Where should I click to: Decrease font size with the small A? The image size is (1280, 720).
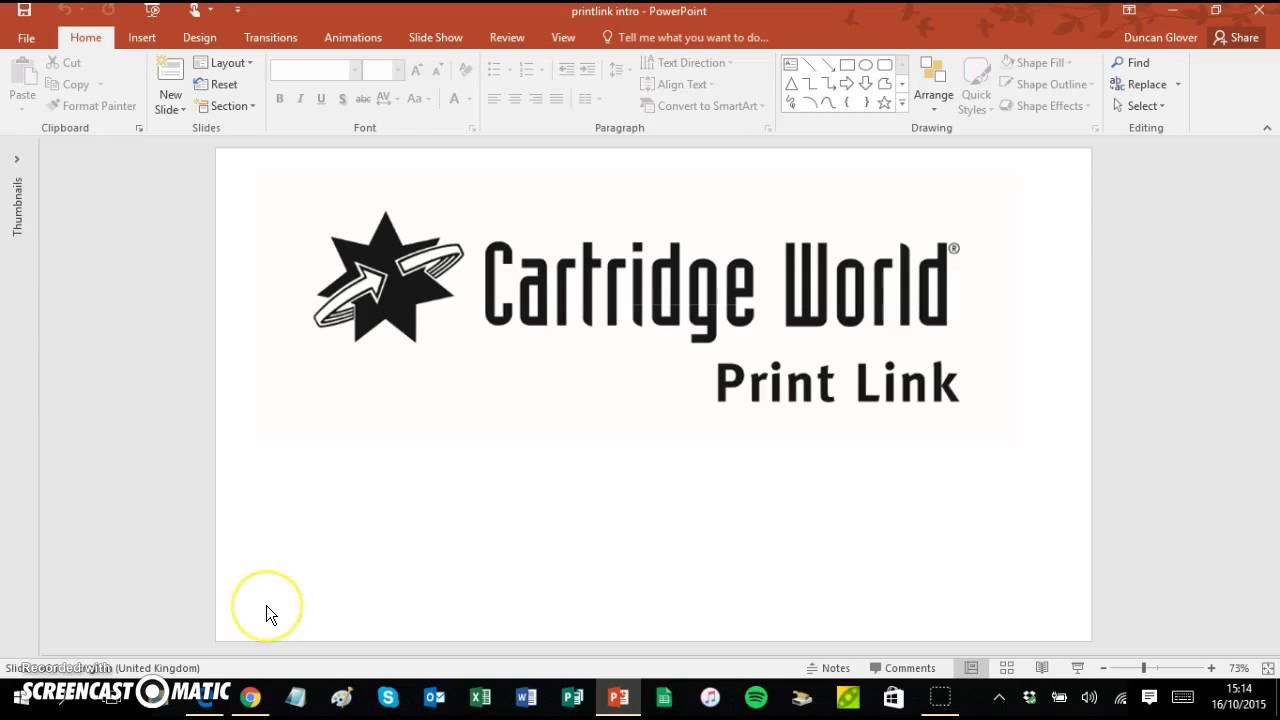pyautogui.click(x=437, y=70)
